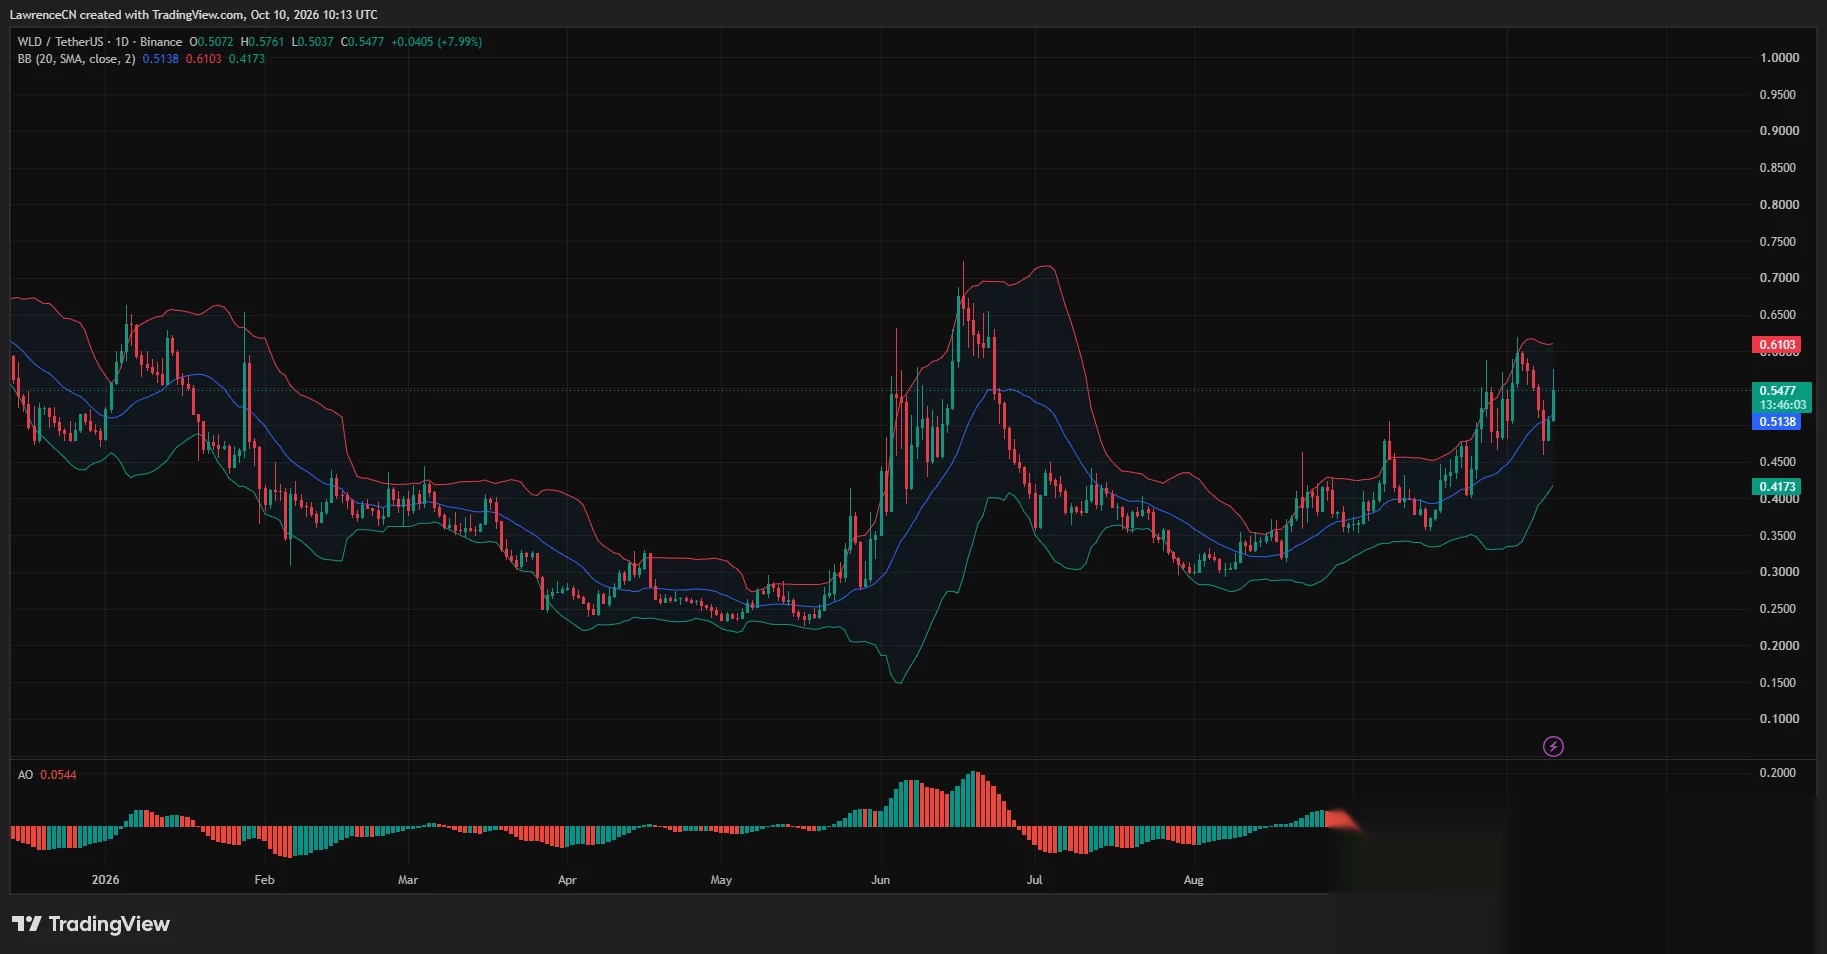The width and height of the screenshot is (1827, 954).
Task: Click the 0.8000 price axis label
Action: pos(1779,205)
